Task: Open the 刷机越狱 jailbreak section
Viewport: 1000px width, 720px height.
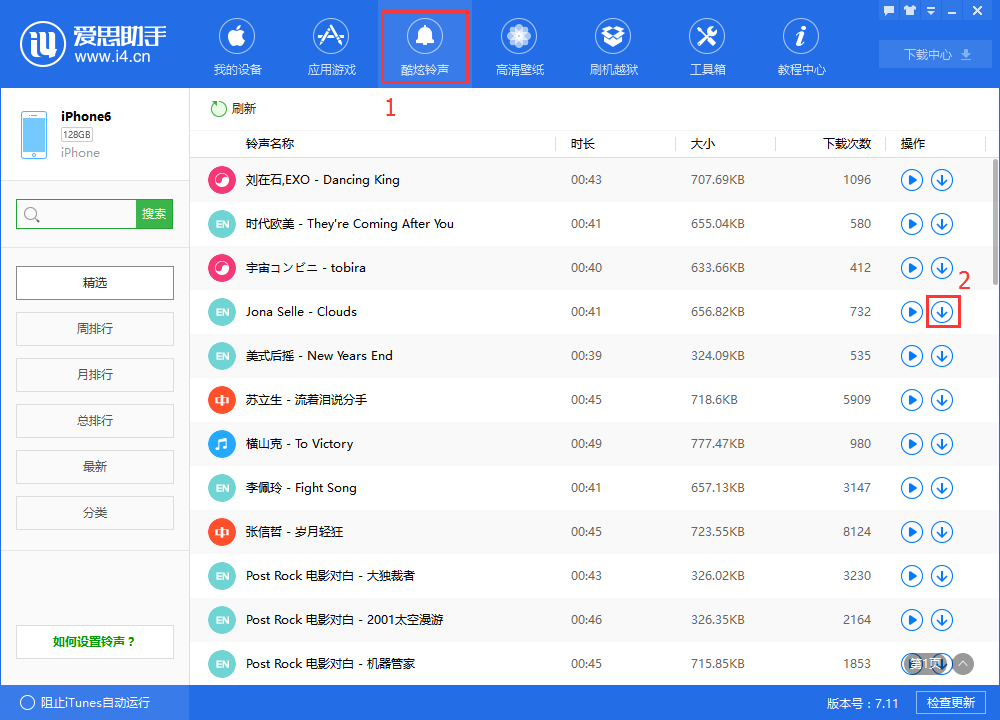Action: click(x=613, y=45)
